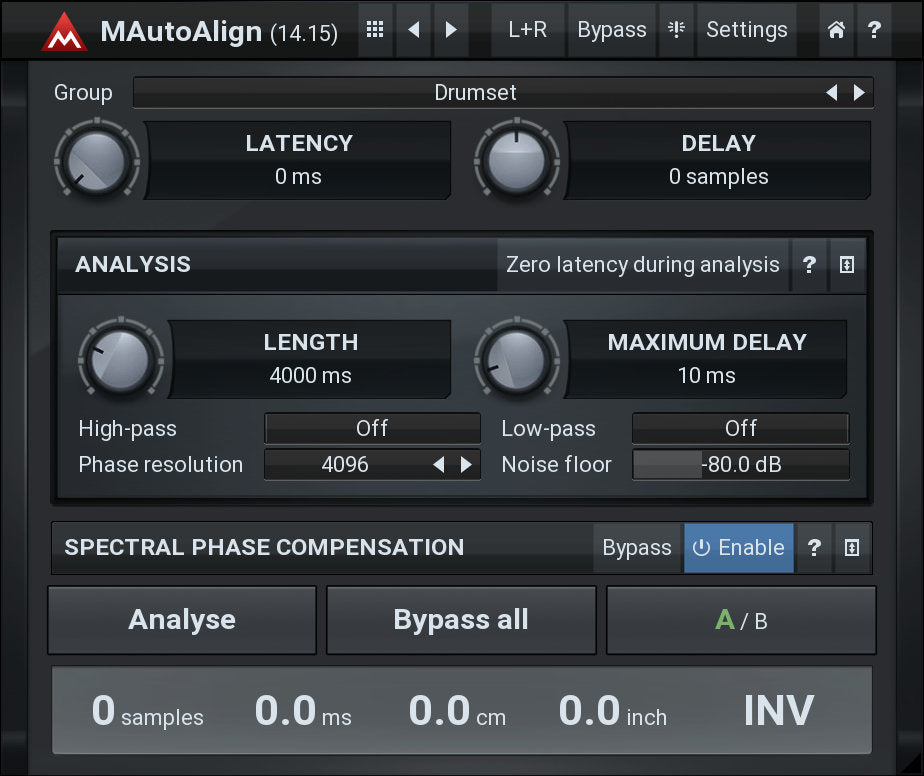Go to previous preset arrow in title bar
The height and width of the screenshot is (776, 924).
[413, 30]
